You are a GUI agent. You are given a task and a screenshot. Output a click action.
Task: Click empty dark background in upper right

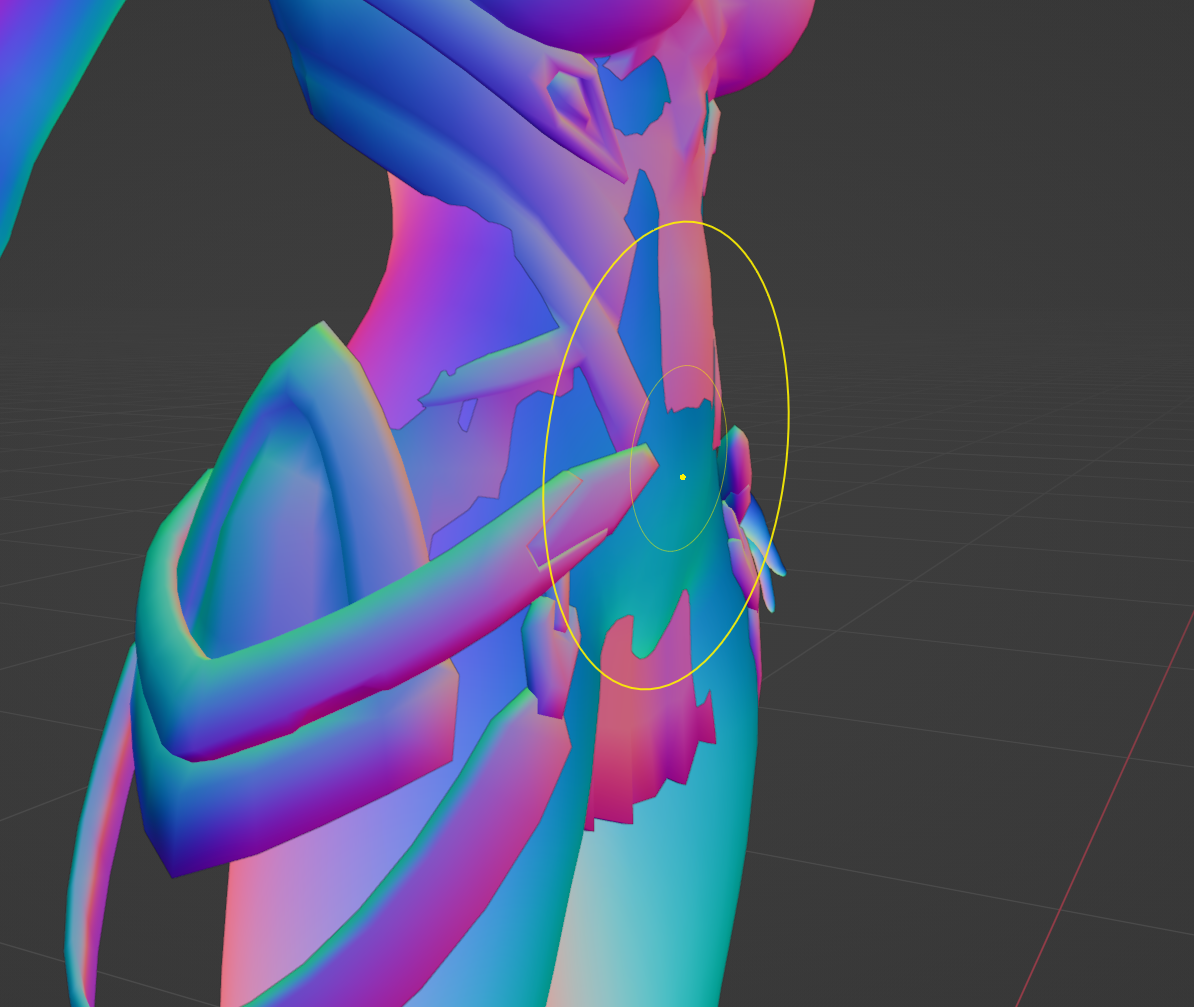(1000, 150)
